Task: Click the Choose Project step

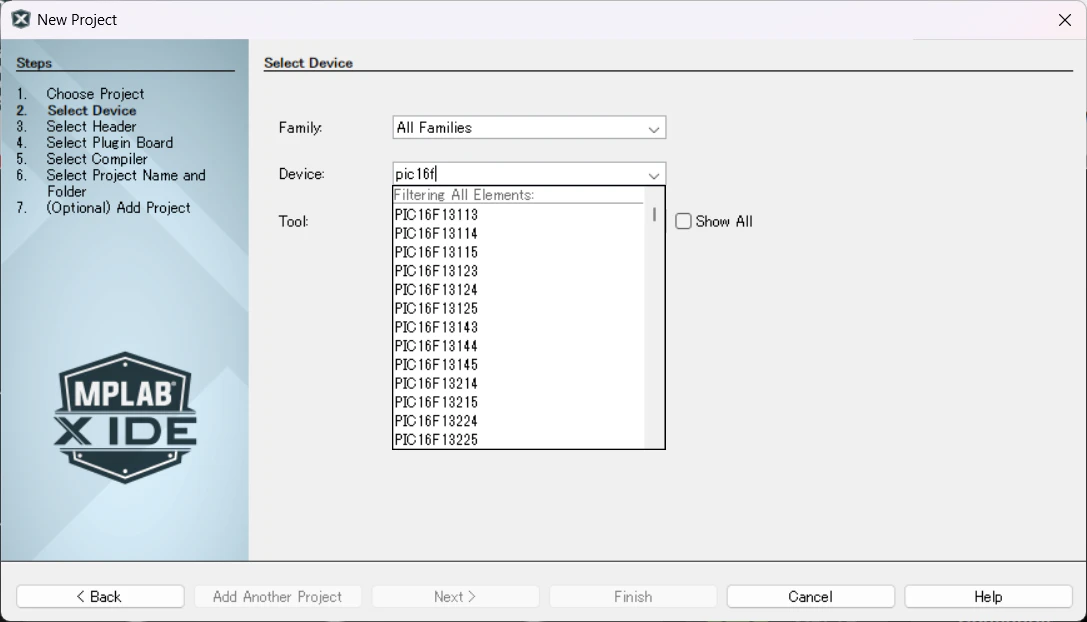Action: tap(95, 94)
